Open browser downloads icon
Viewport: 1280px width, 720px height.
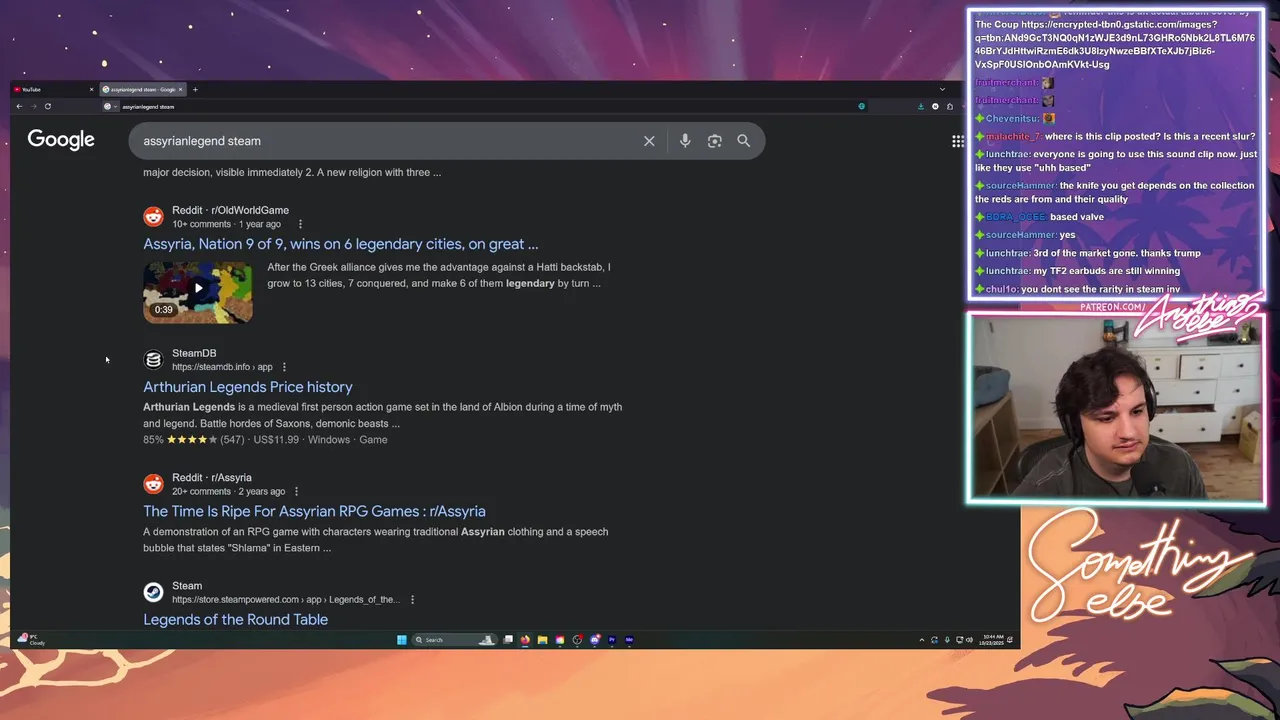tap(921, 106)
